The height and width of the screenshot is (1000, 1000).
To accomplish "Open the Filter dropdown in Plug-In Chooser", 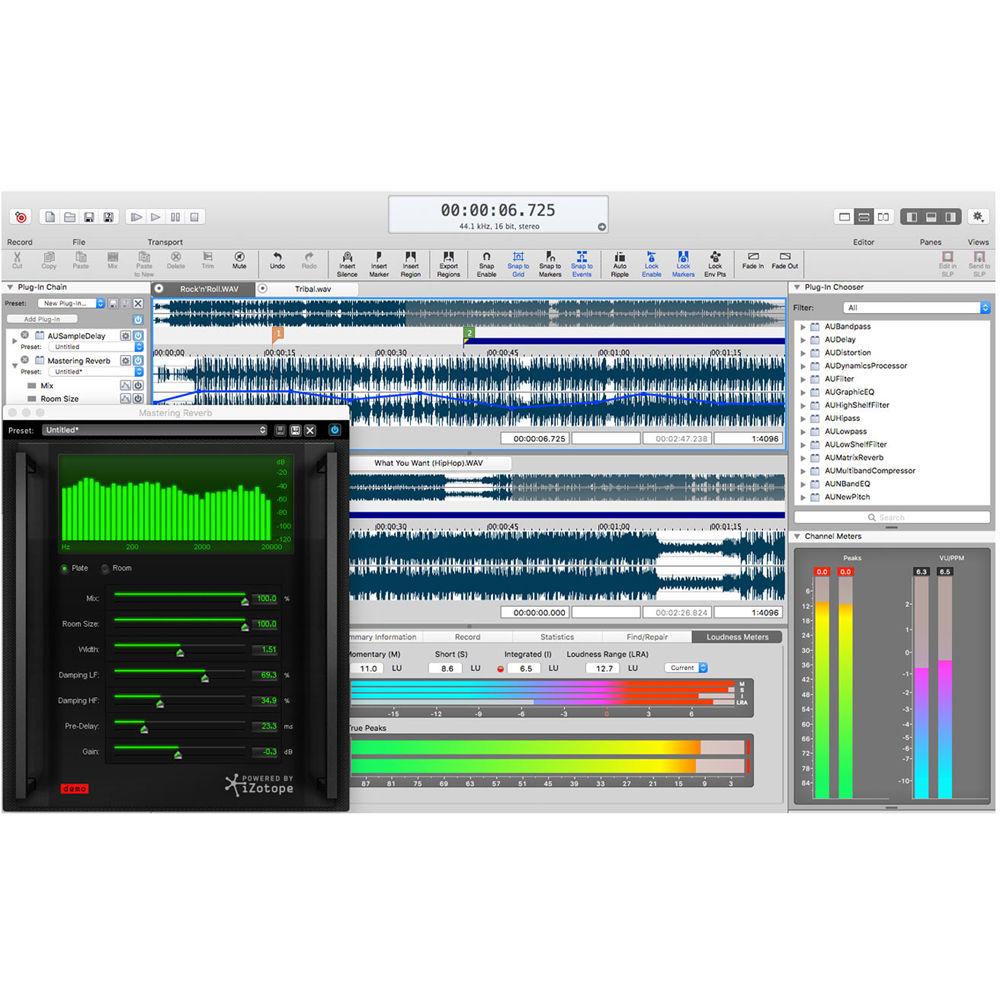I will 915,306.
